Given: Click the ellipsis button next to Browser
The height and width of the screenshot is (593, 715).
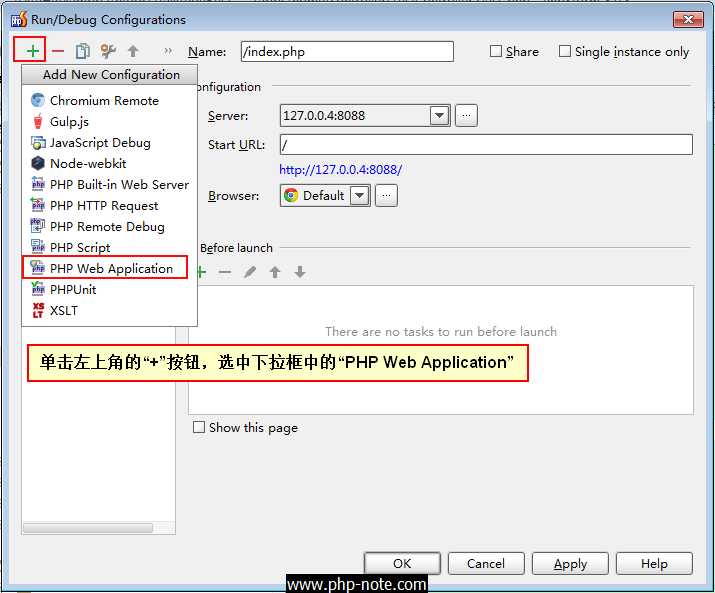Looking at the screenshot, I should tap(386, 196).
